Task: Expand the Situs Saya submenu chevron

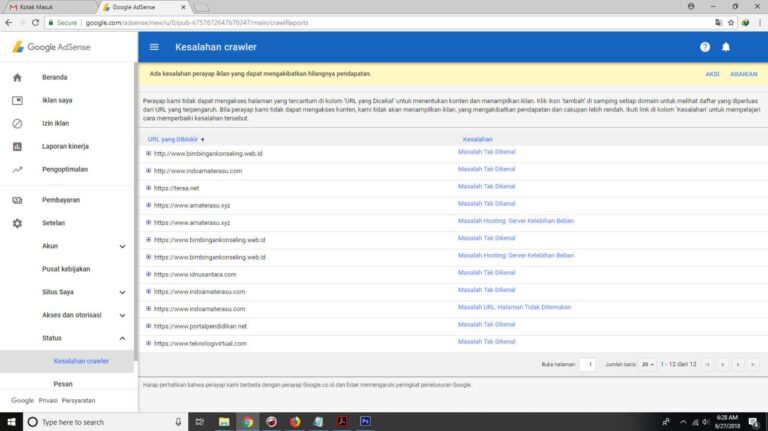Action: (x=122, y=292)
